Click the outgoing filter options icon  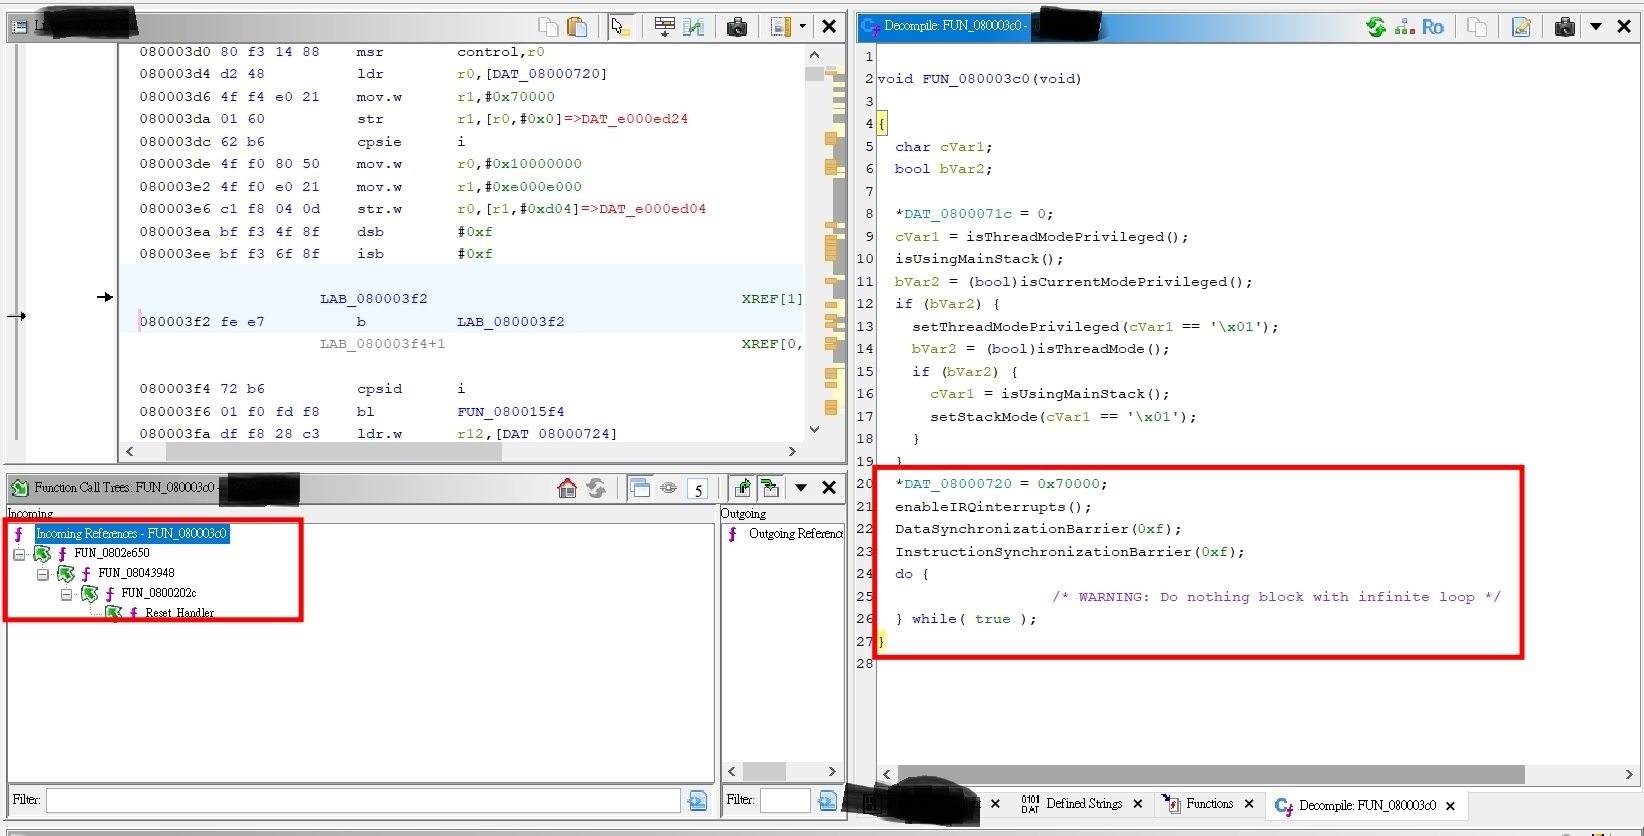click(827, 800)
